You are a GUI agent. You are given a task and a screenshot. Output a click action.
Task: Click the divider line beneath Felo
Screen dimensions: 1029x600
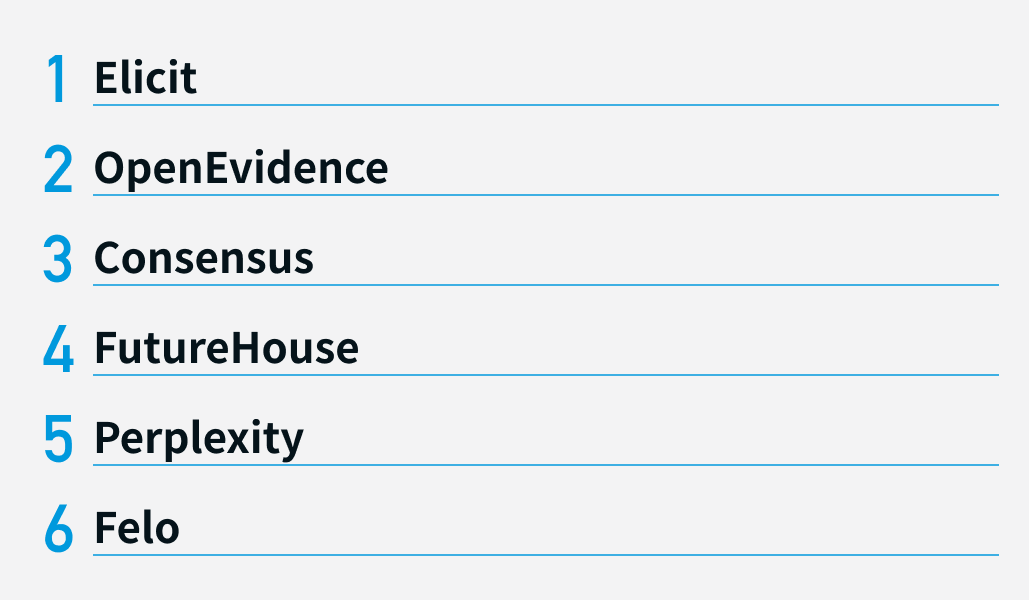coord(546,555)
